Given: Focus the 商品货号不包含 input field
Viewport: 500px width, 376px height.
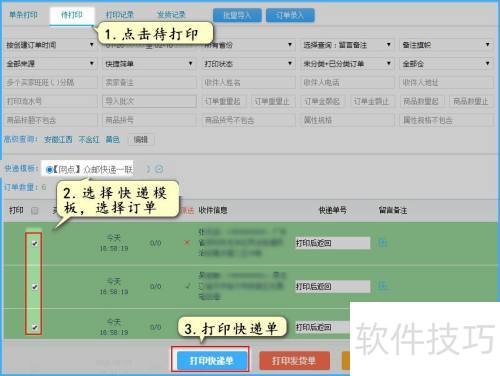Looking at the screenshot, I should pyautogui.click(x=249, y=120).
